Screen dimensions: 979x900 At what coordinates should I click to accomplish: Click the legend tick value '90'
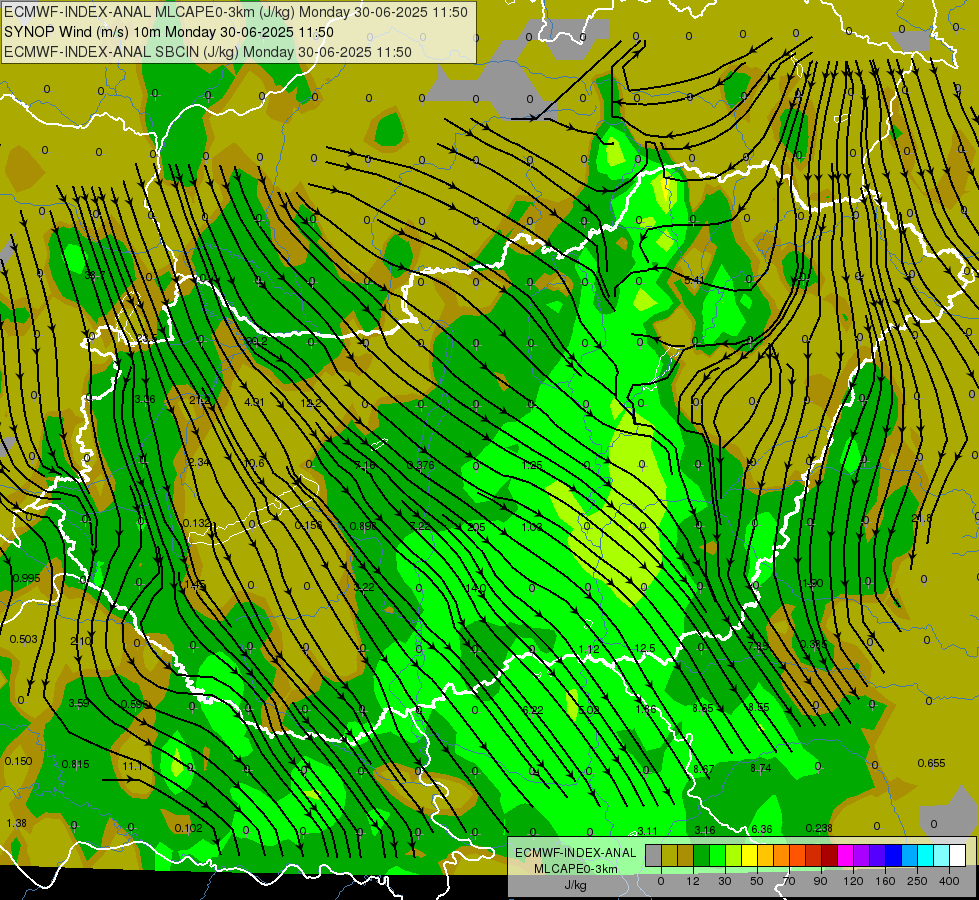click(820, 881)
